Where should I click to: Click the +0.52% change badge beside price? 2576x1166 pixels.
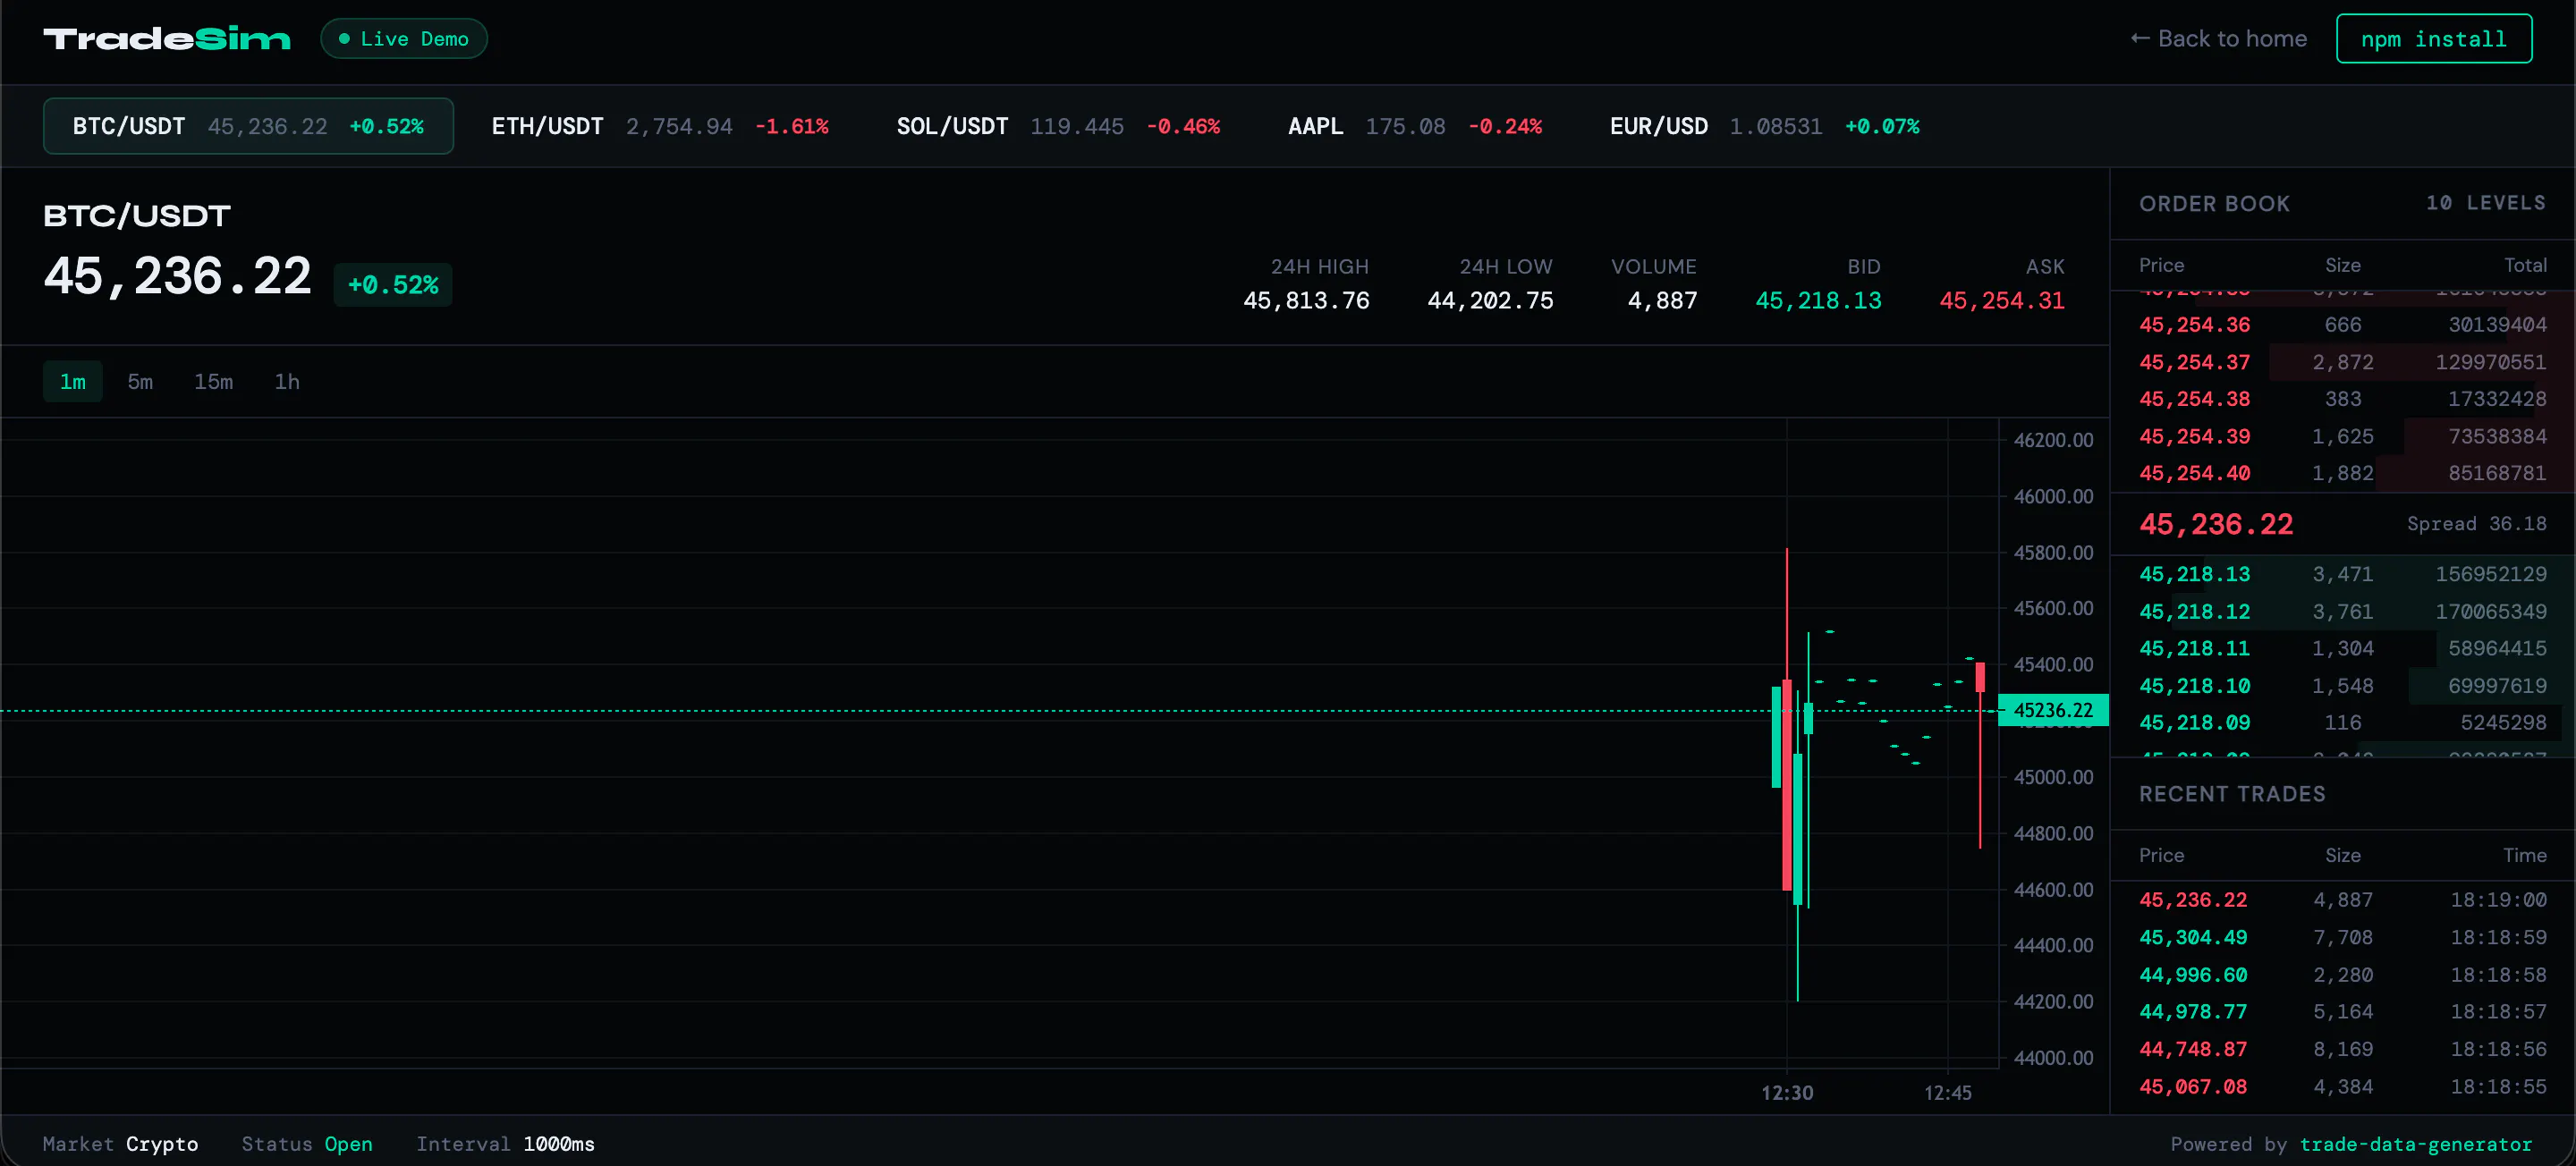pos(393,285)
